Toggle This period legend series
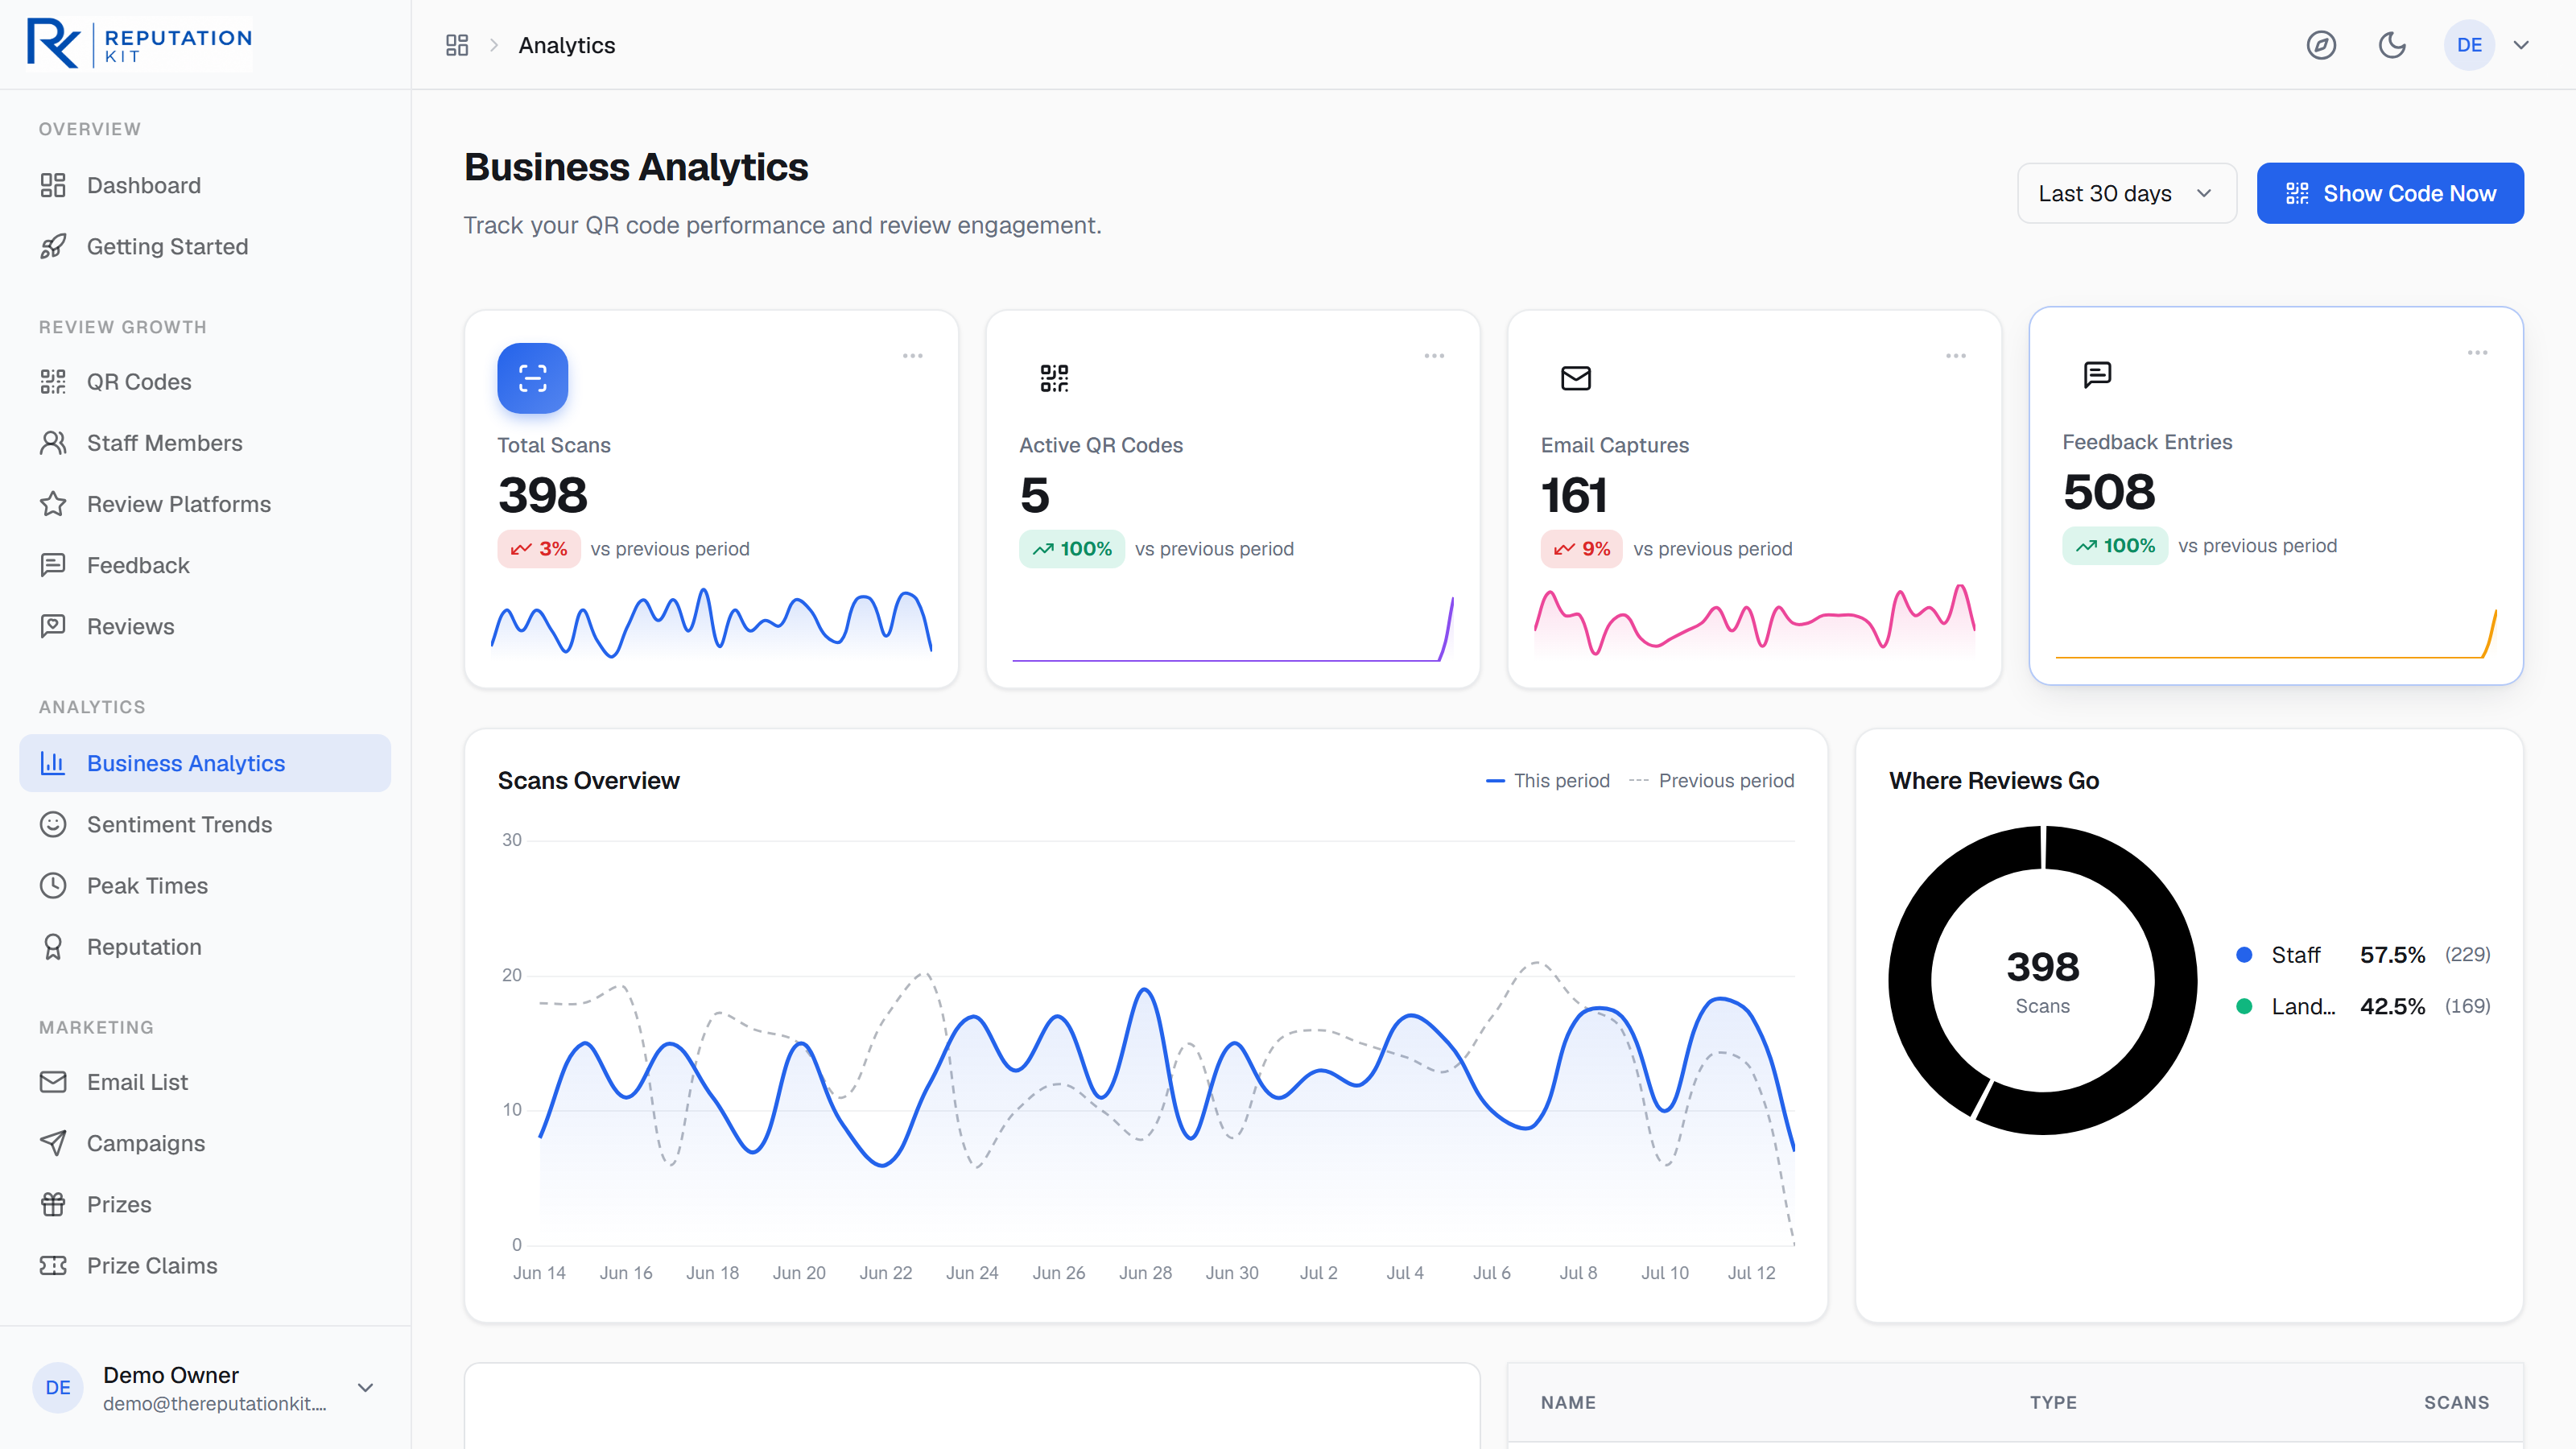Viewport: 2576px width, 1449px height. pos(1548,781)
